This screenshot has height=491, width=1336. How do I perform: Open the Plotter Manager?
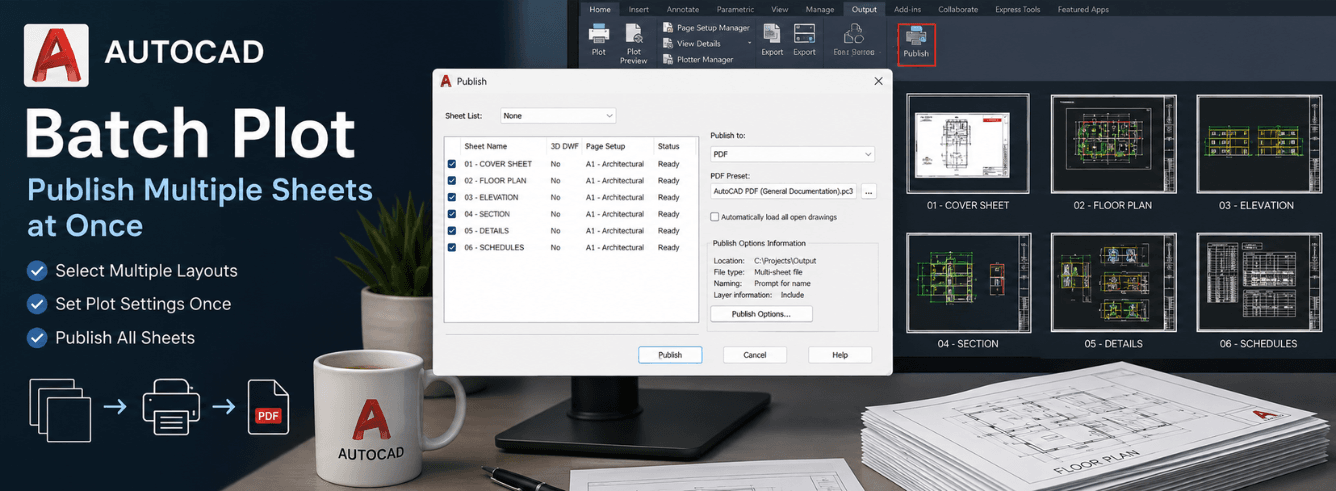click(697, 60)
